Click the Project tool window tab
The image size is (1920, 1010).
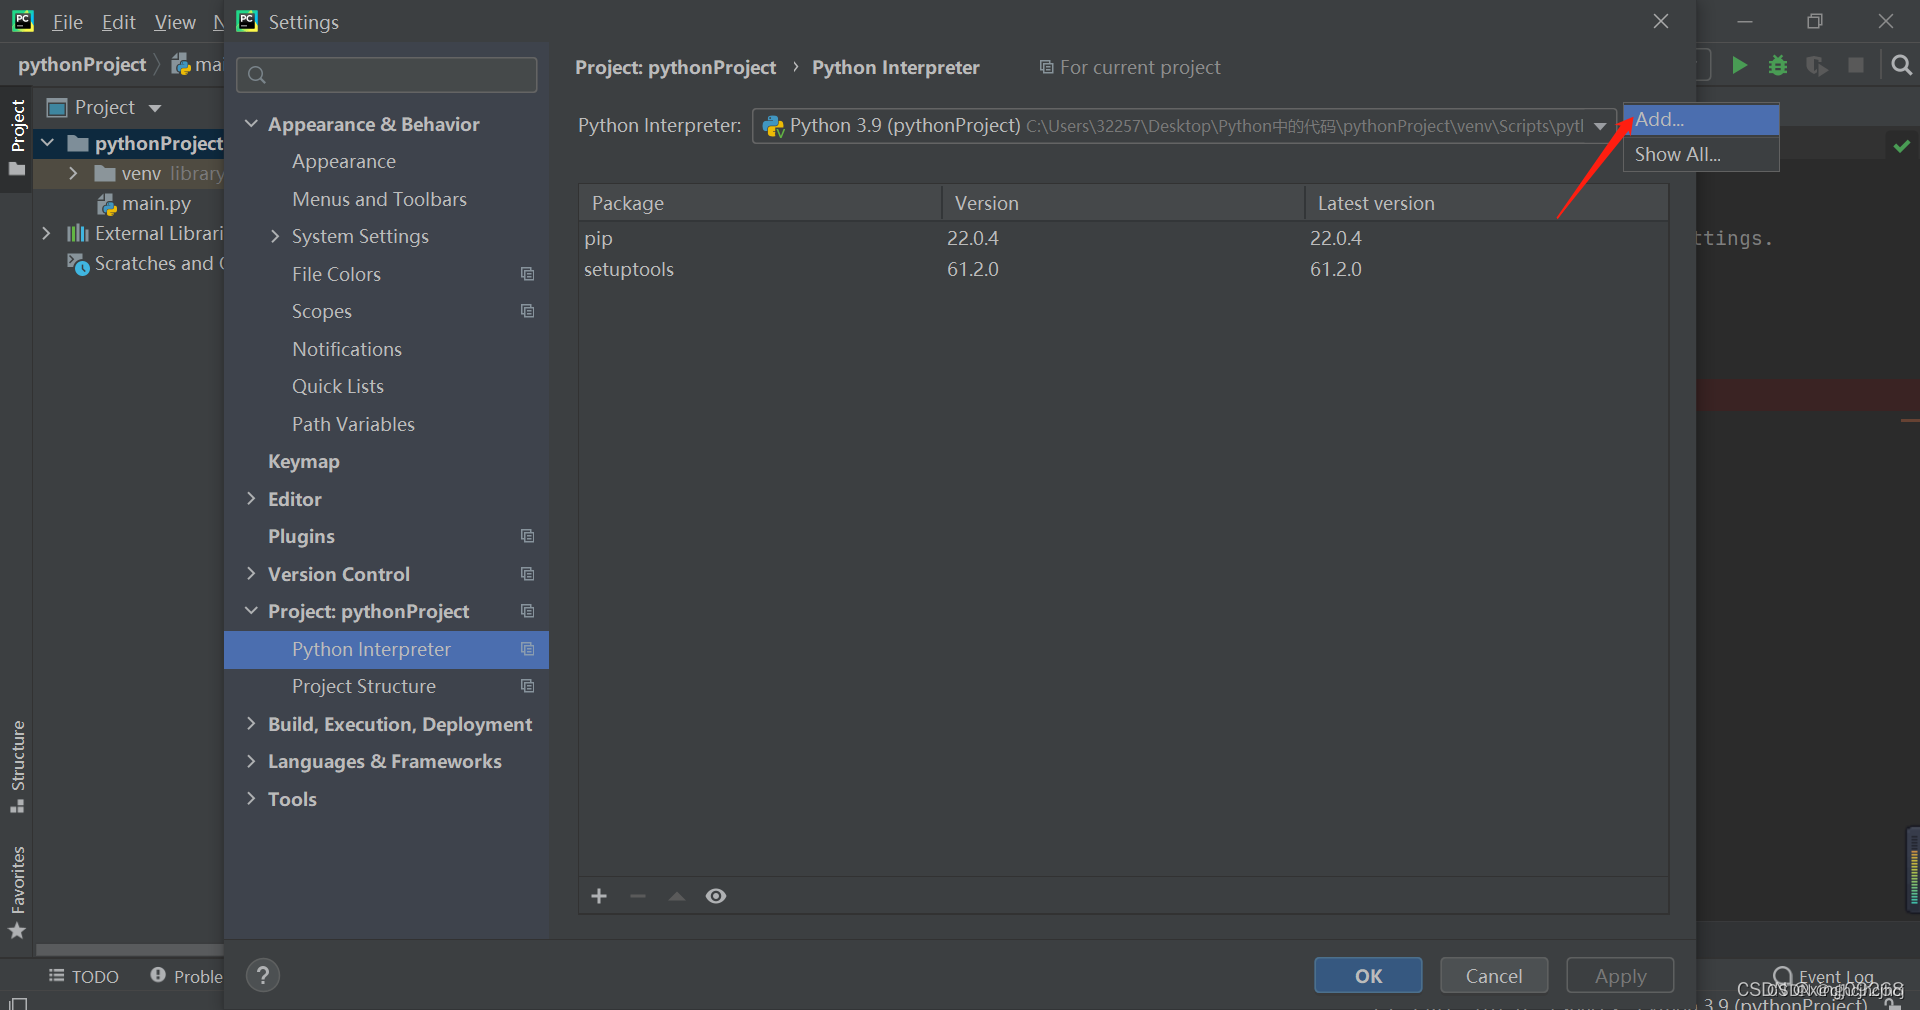[x=17, y=138]
